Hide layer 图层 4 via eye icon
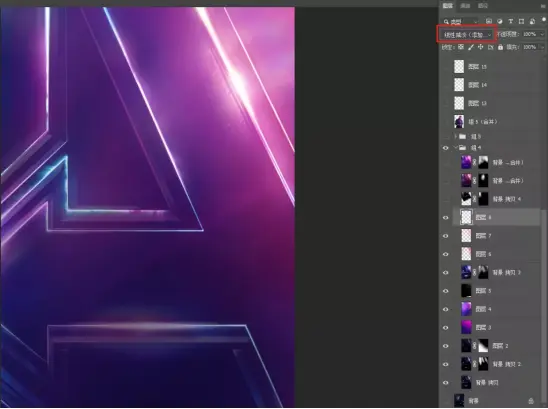This screenshot has height=409, width=548. point(446,309)
